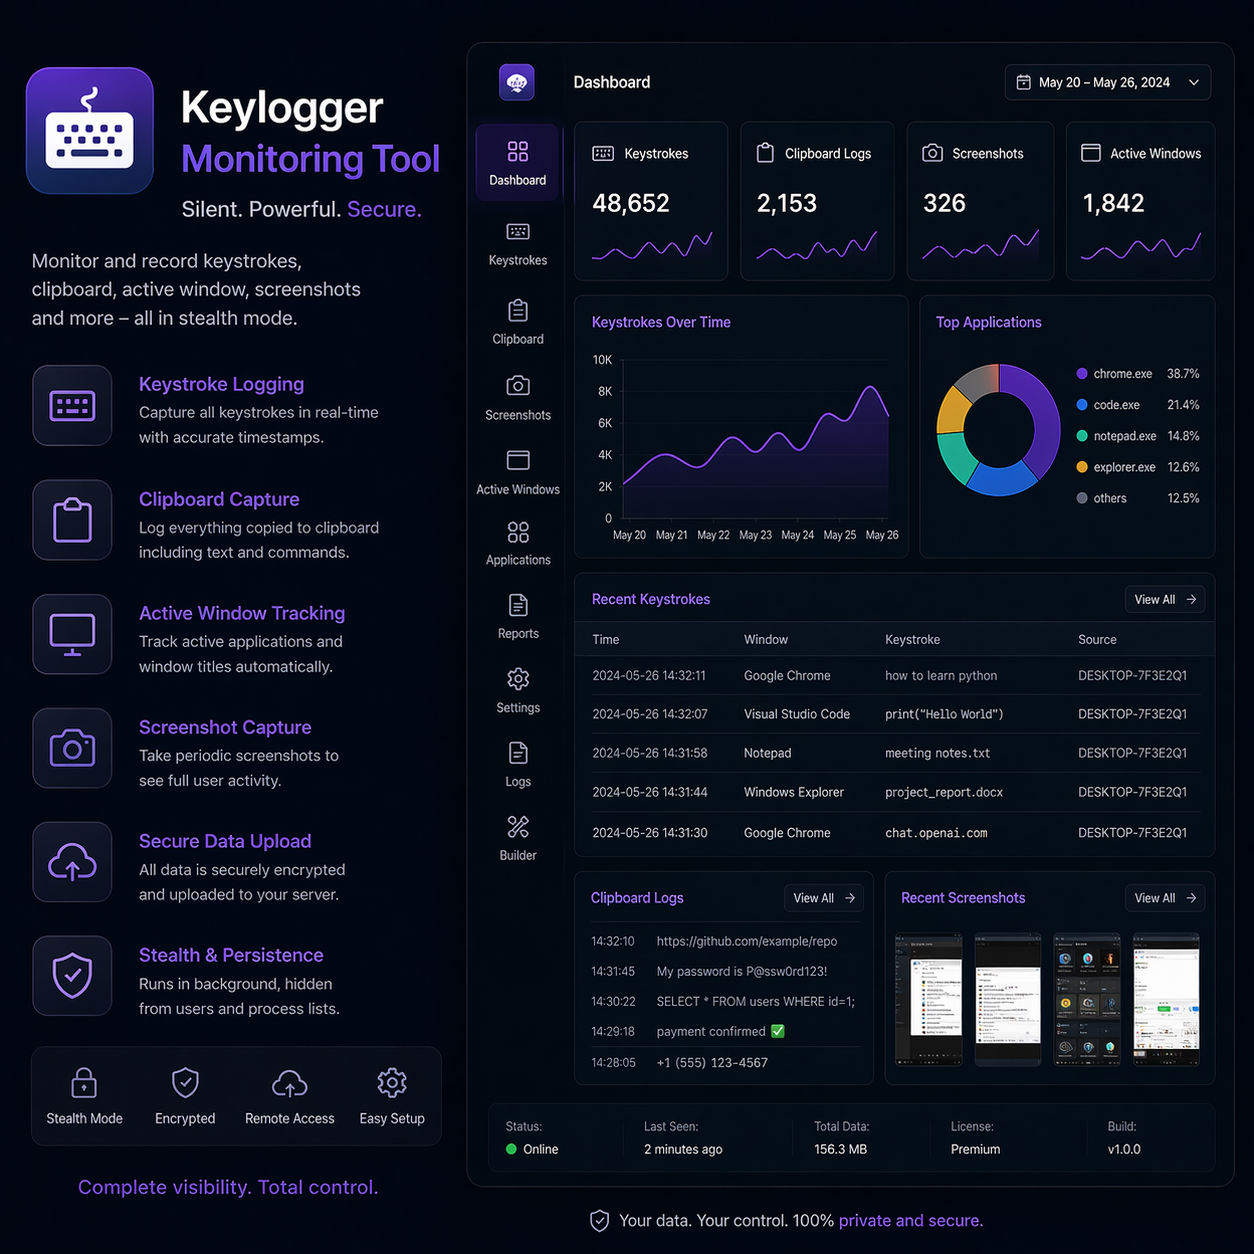Select the camera icon on the Screenshots stat card

coord(932,153)
